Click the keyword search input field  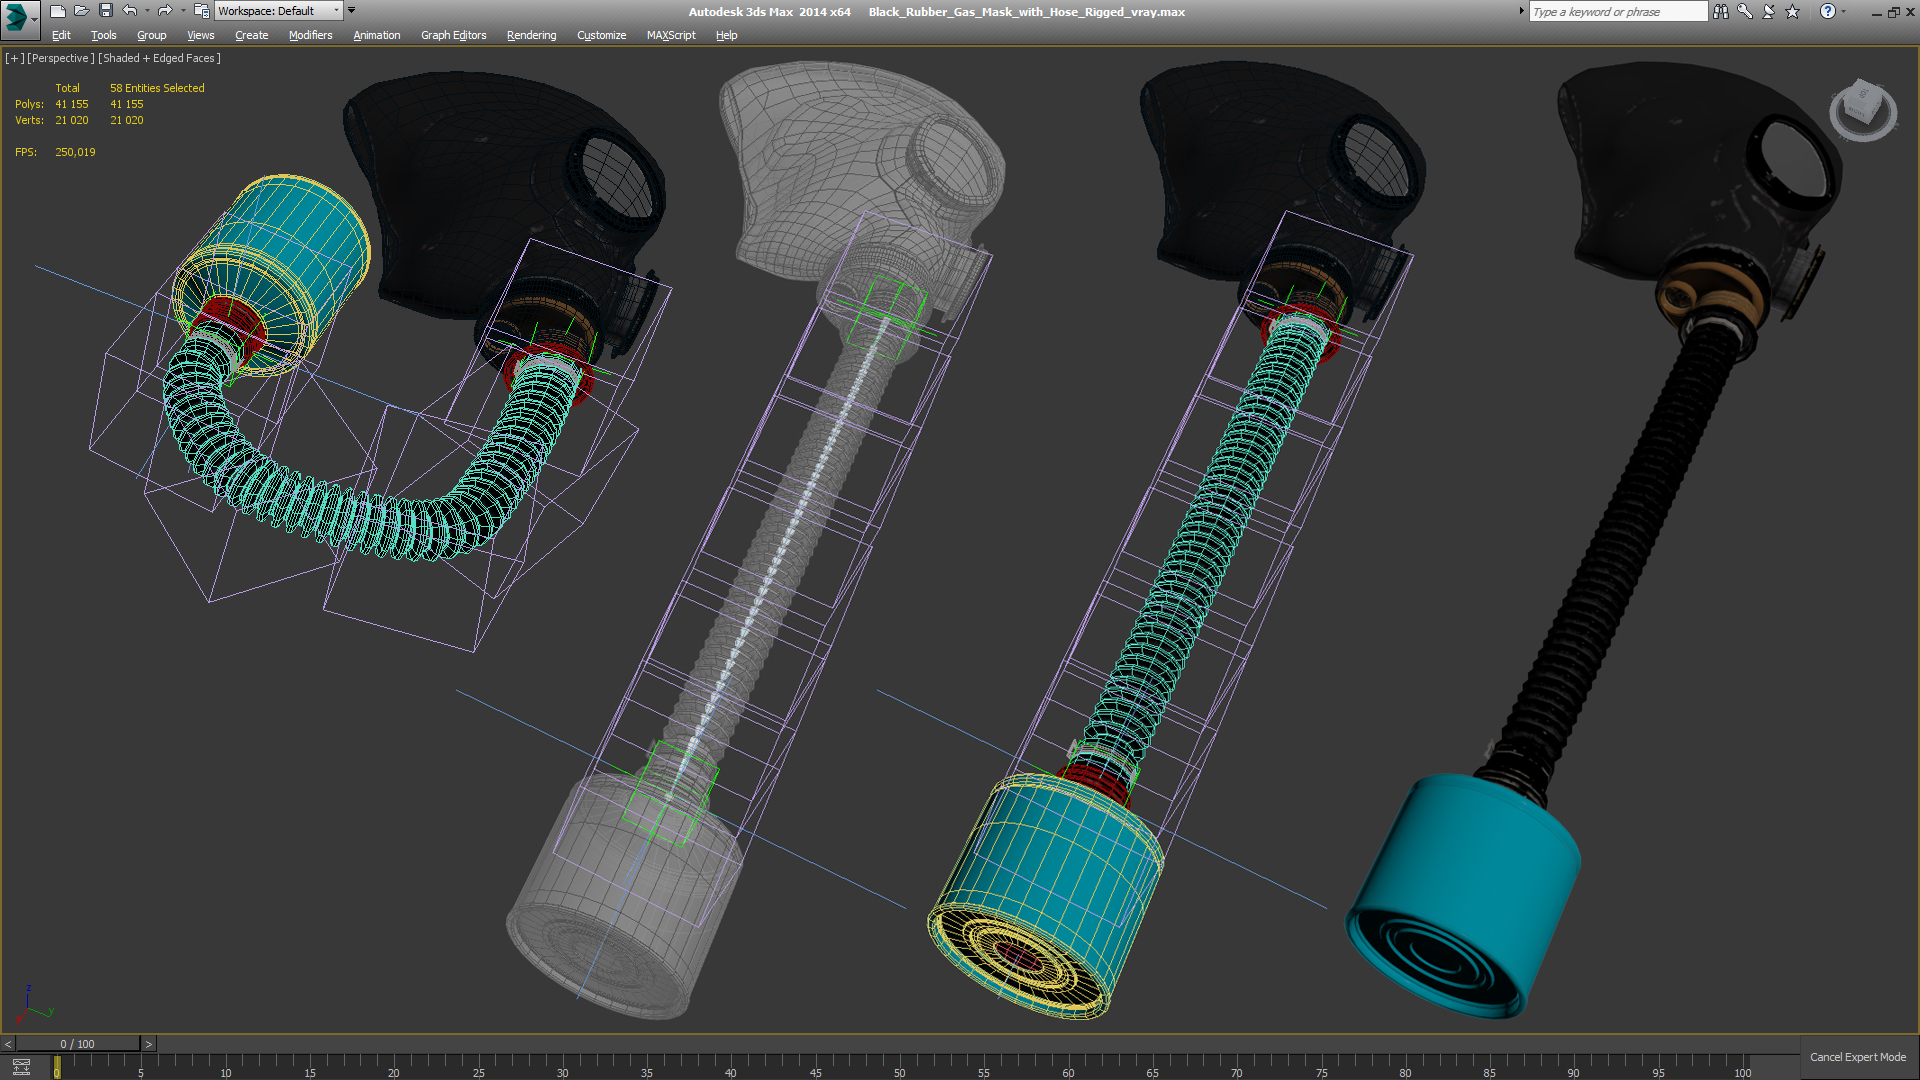click(x=1617, y=11)
